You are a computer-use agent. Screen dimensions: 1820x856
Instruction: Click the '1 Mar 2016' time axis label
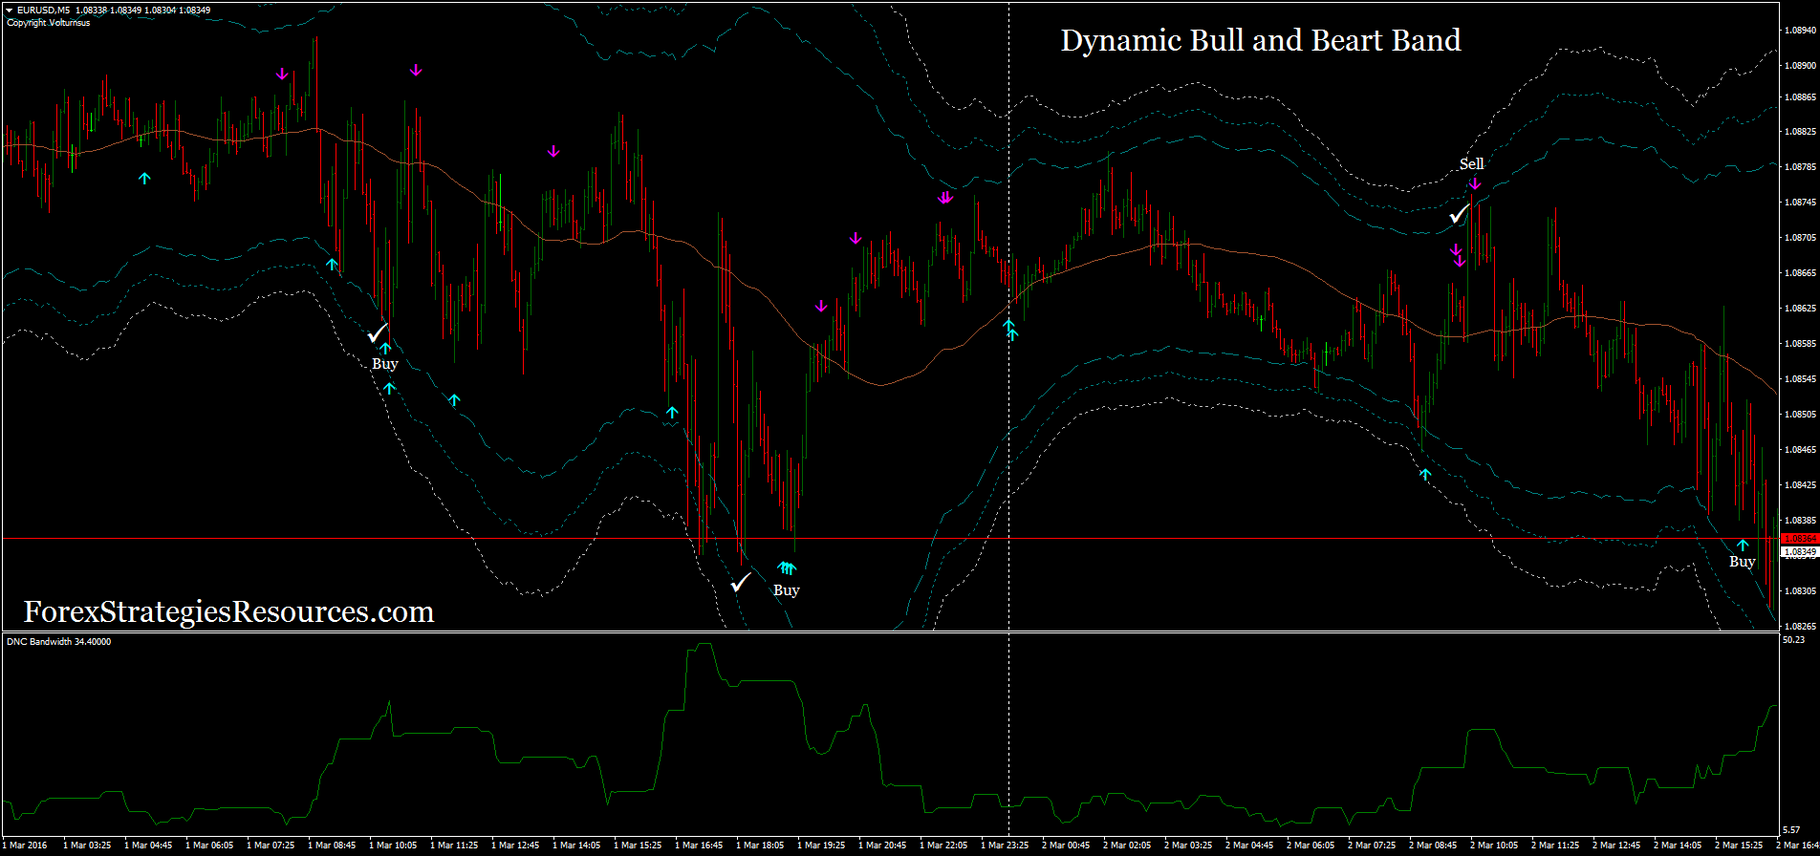pos(24,846)
